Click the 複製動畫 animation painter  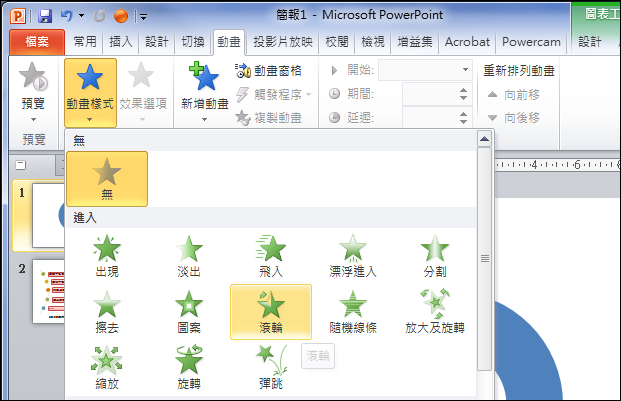click(x=269, y=118)
